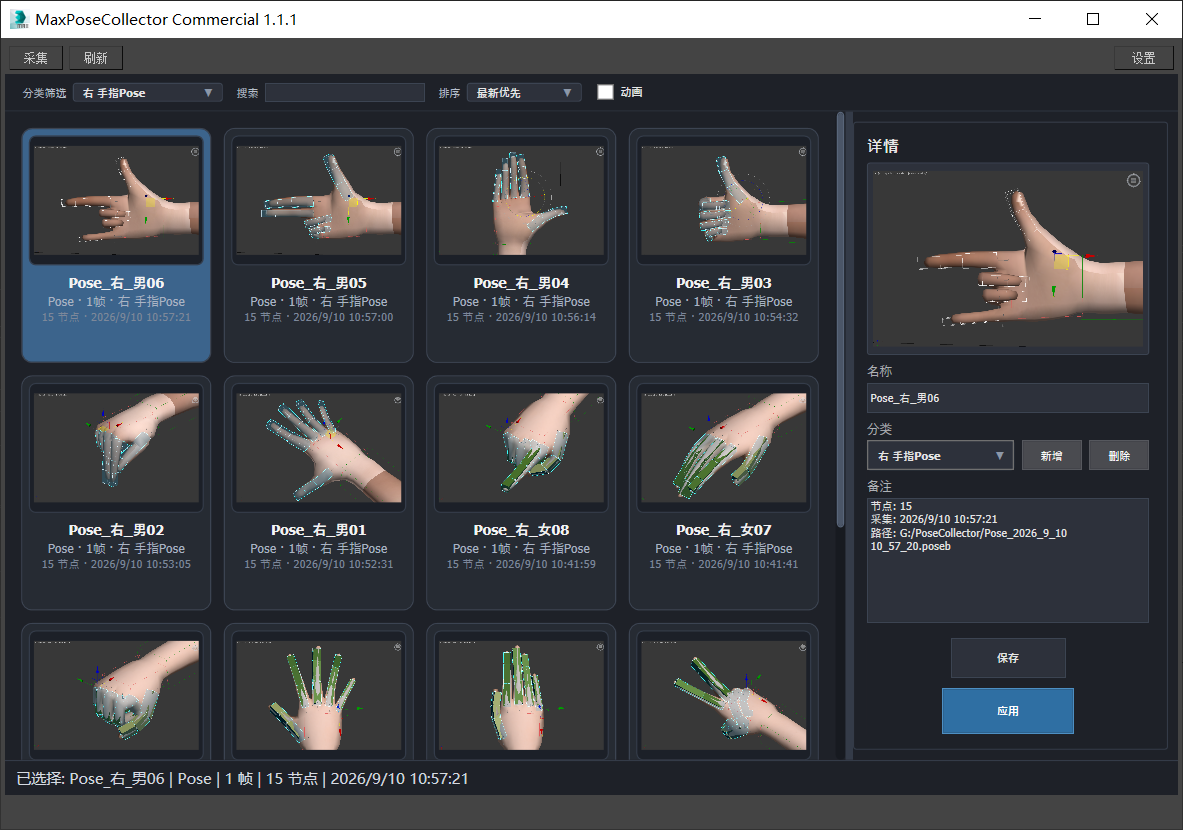Select the Pose_右_男06 pose card
1183x830 pixels.
[x=116, y=245]
